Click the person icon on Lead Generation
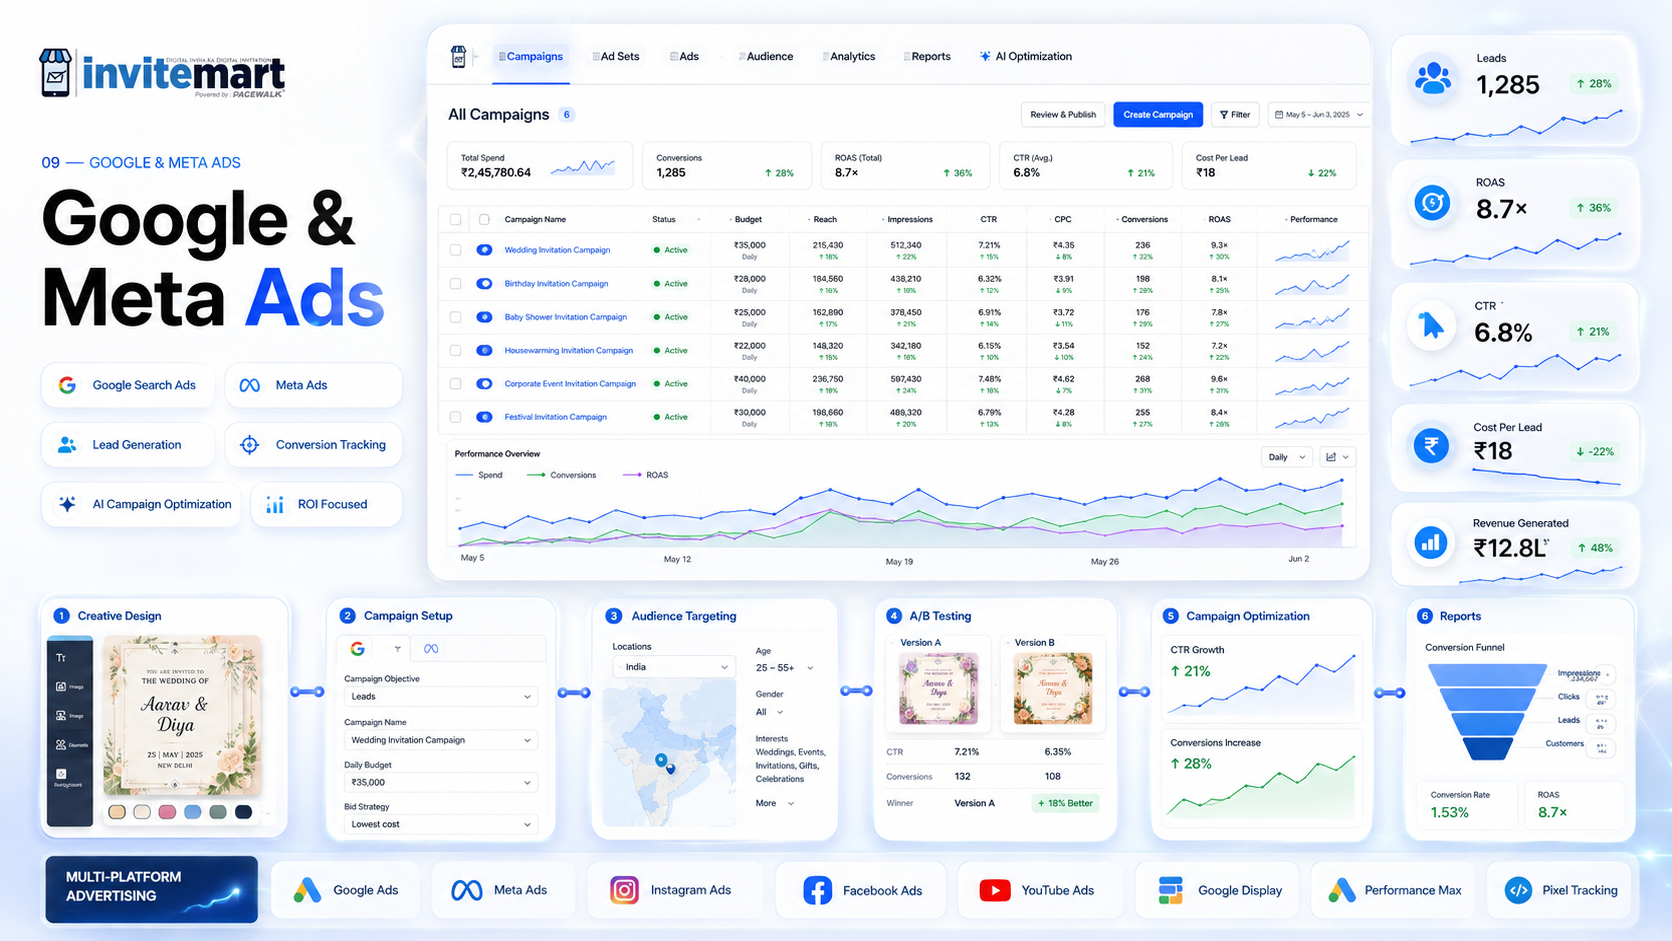The height and width of the screenshot is (941, 1672). (x=67, y=445)
